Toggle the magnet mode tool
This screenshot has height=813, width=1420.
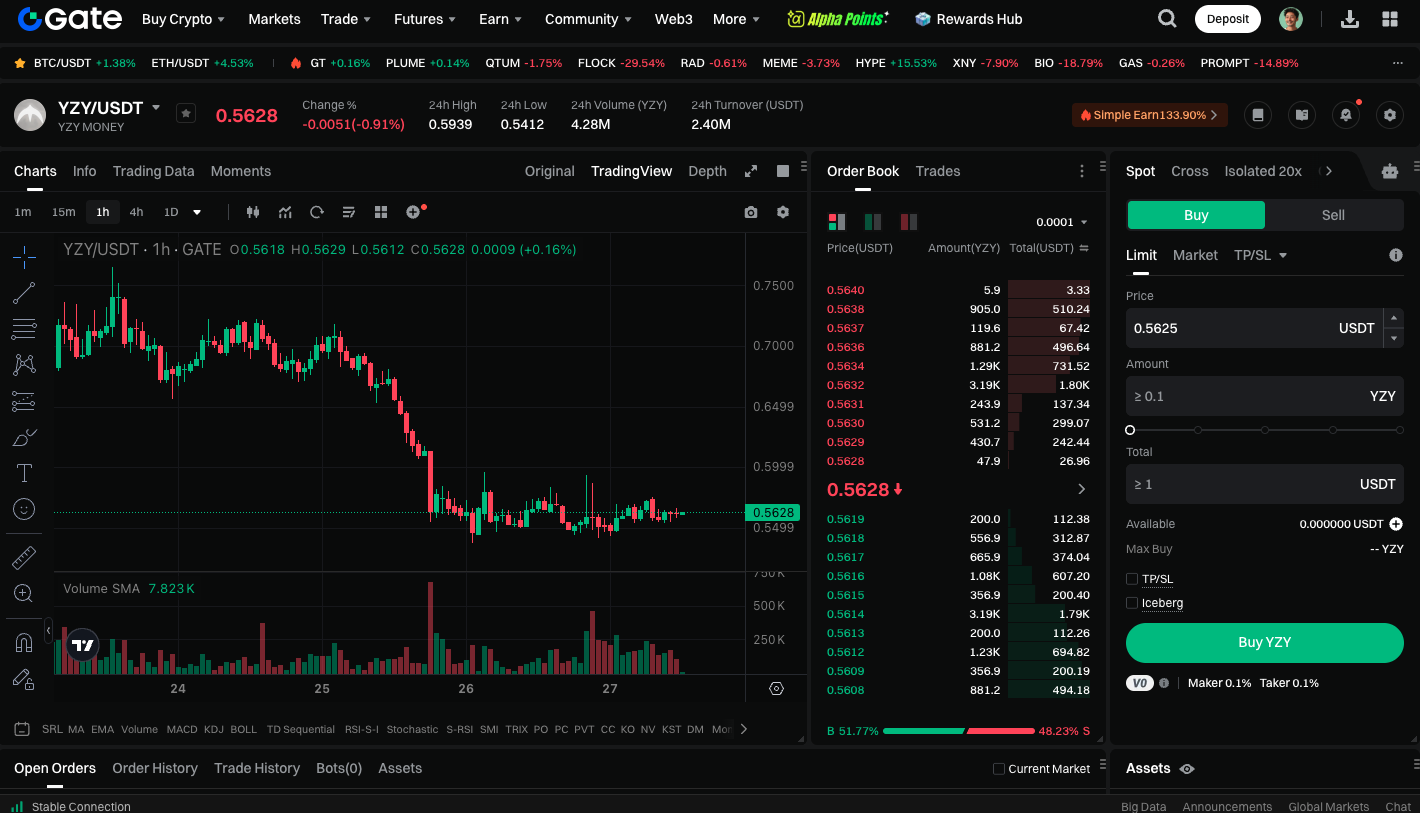pyautogui.click(x=24, y=642)
